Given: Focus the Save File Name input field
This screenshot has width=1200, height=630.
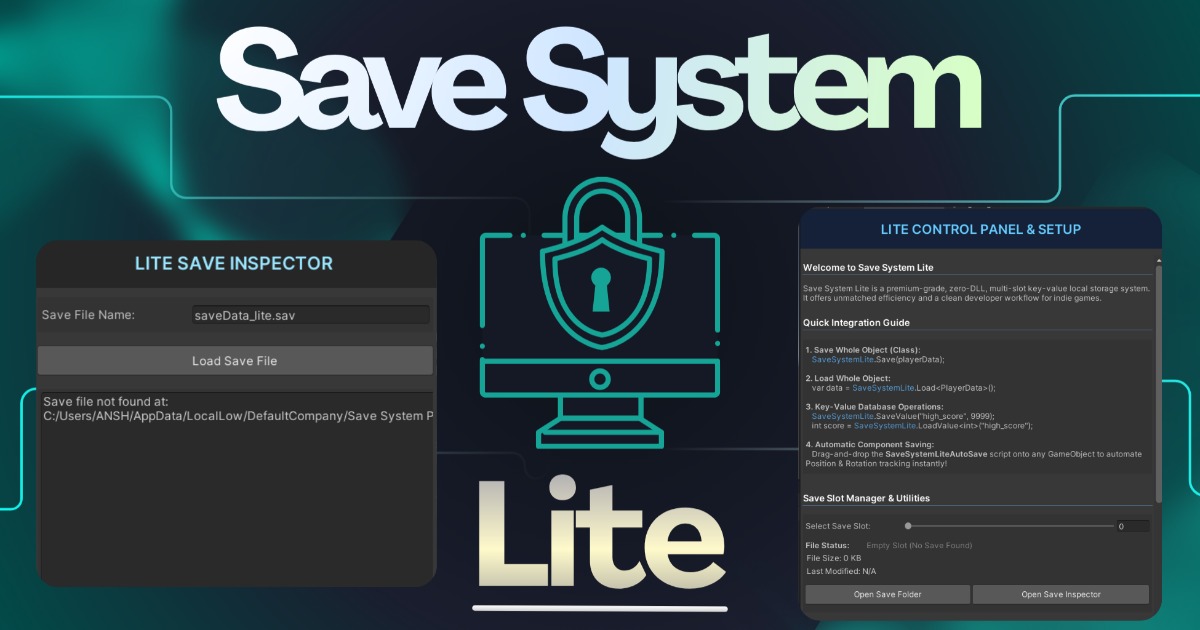Looking at the screenshot, I should [x=310, y=315].
